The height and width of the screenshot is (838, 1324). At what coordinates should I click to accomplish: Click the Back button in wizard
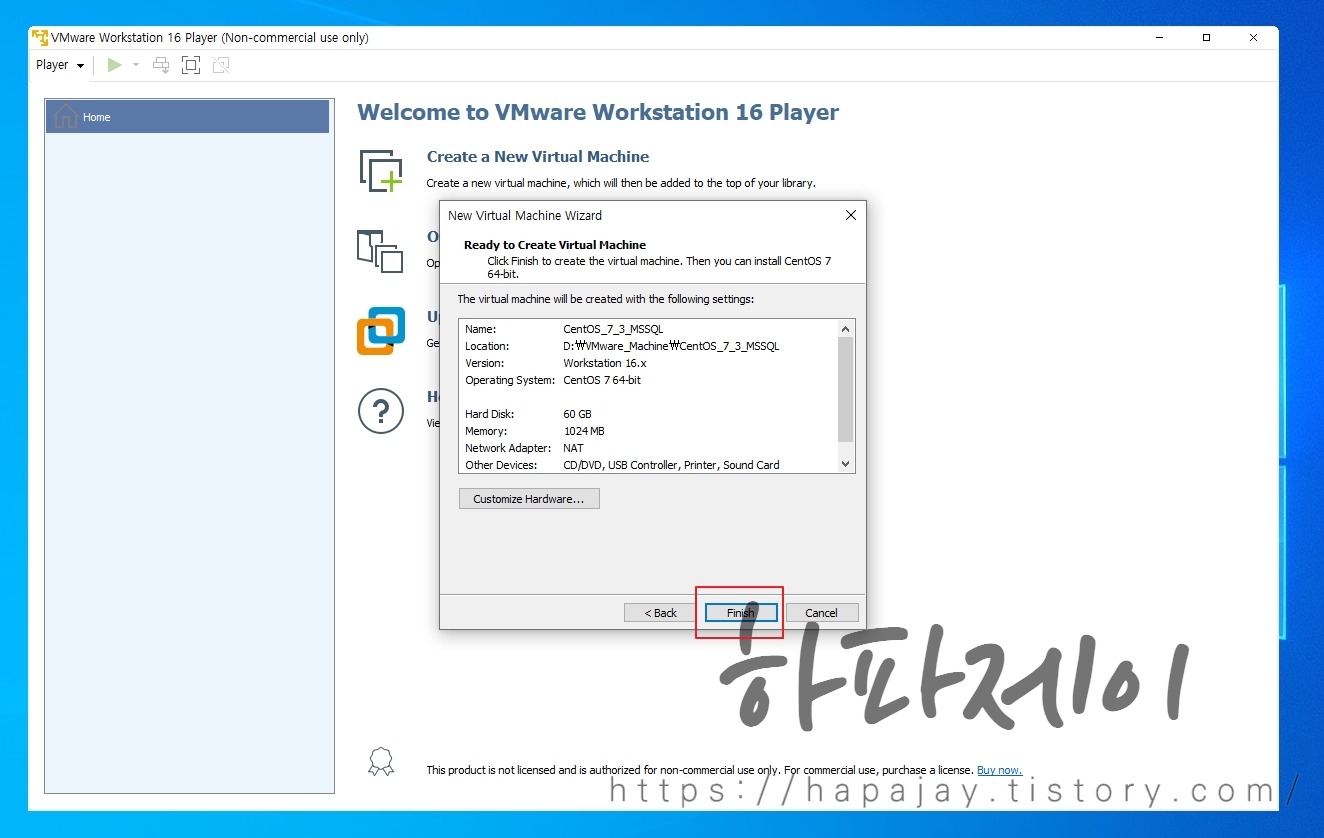pos(660,613)
